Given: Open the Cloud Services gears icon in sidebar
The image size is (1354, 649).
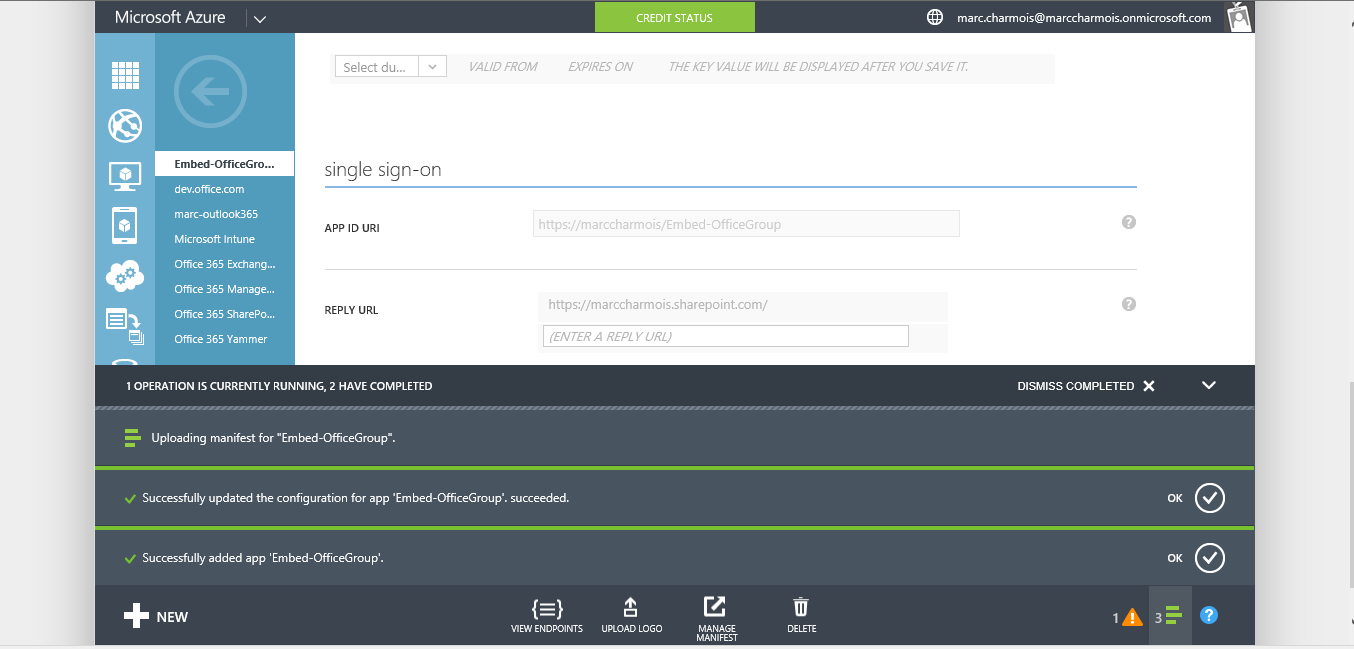Looking at the screenshot, I should [125, 275].
